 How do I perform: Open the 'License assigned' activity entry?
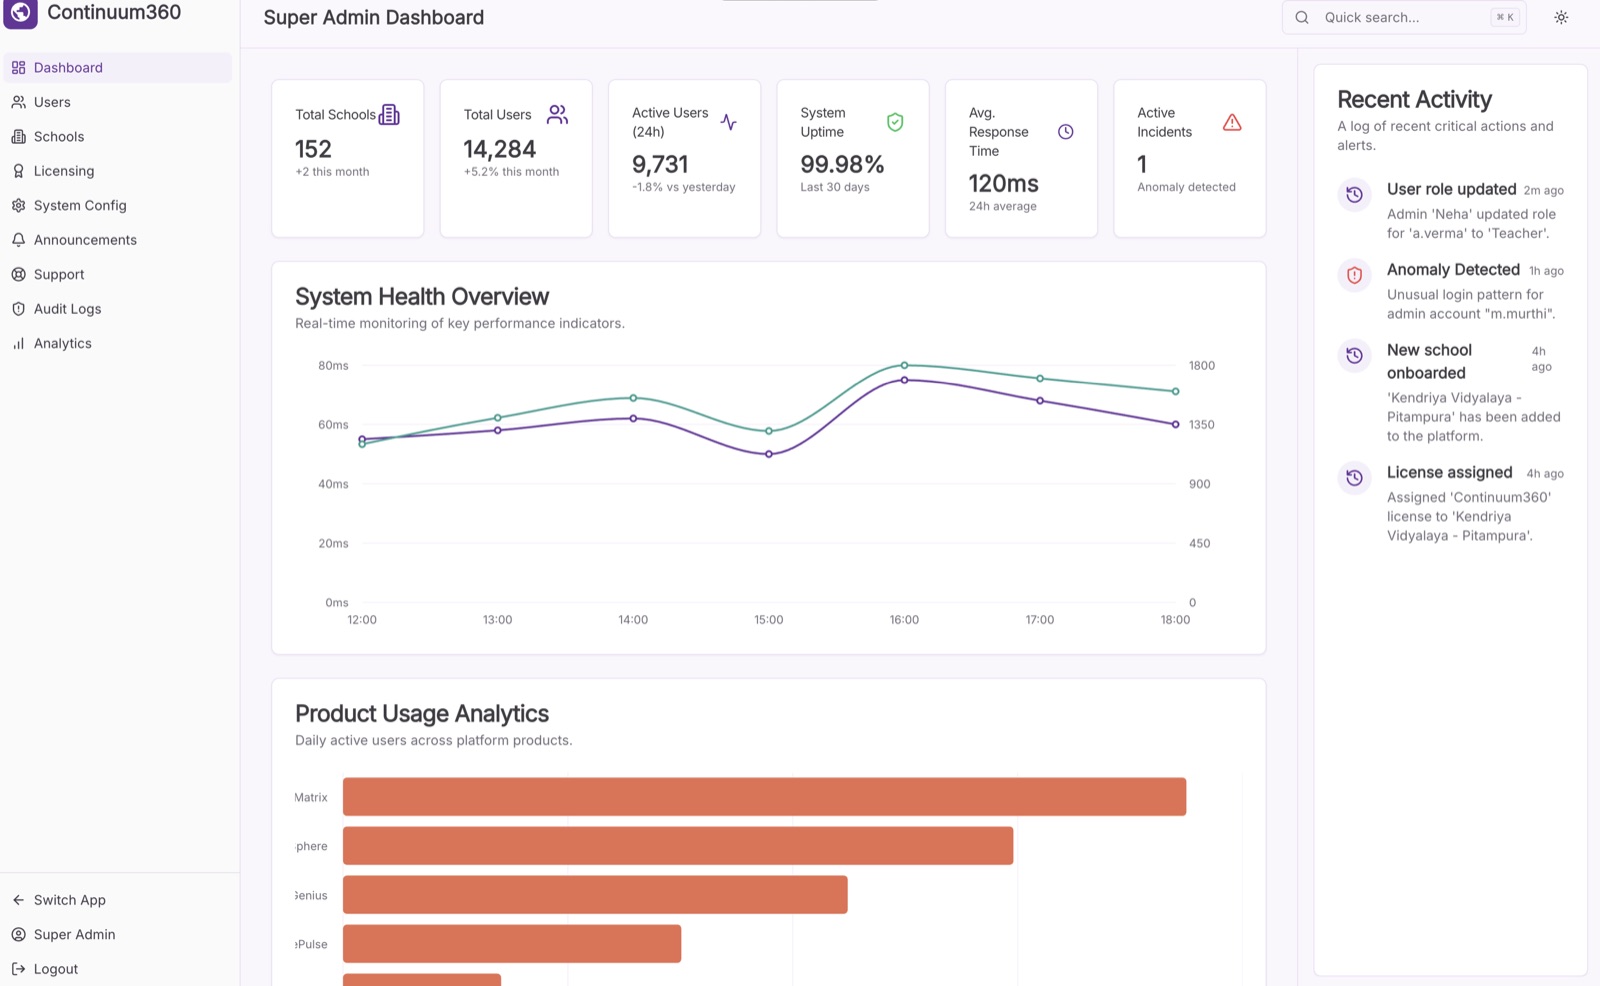pos(1451,504)
